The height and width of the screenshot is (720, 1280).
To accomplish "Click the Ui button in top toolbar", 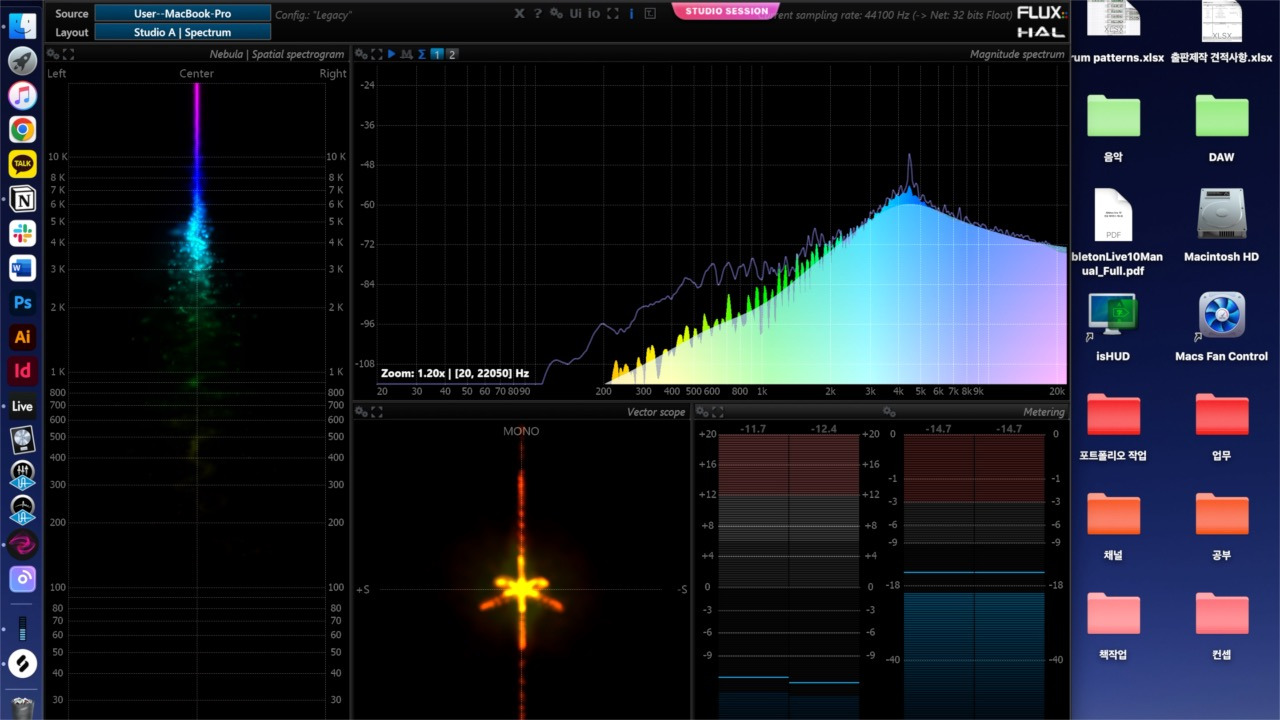I will coord(576,13).
